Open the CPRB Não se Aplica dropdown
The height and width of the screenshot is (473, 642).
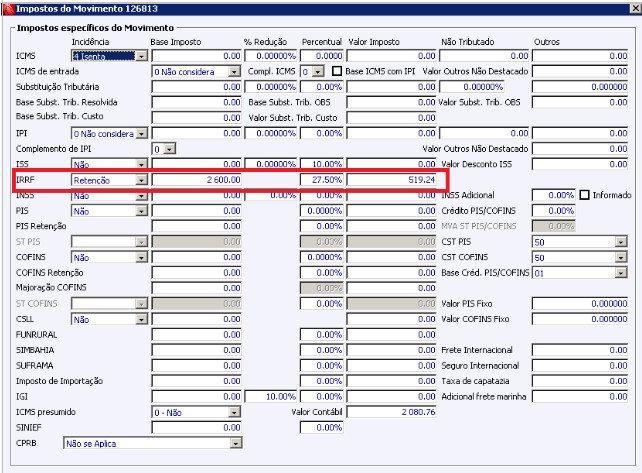236,444
